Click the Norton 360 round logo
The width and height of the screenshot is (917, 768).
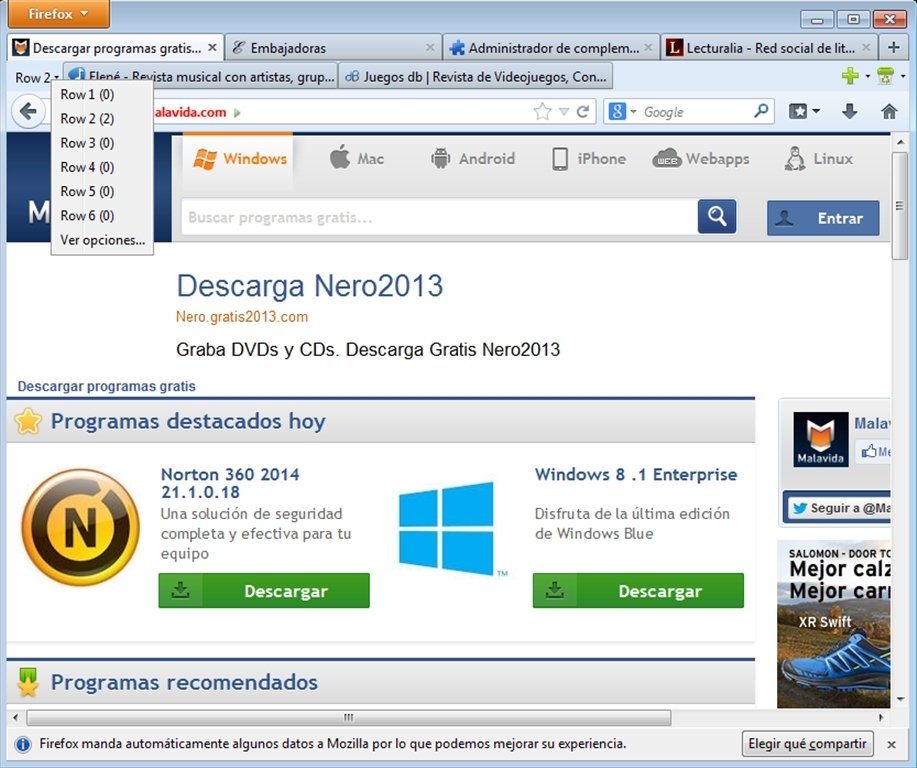click(81, 527)
